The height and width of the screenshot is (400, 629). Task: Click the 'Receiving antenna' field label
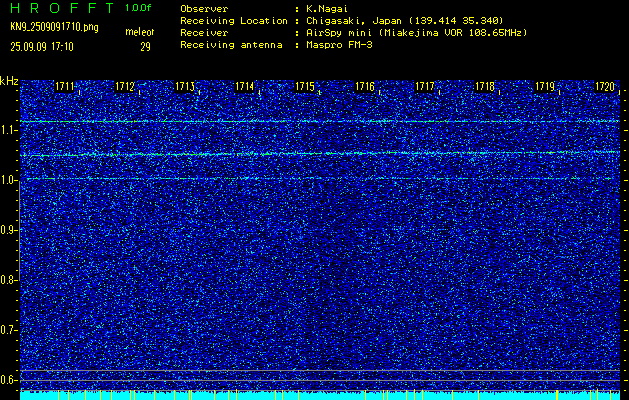[231, 45]
